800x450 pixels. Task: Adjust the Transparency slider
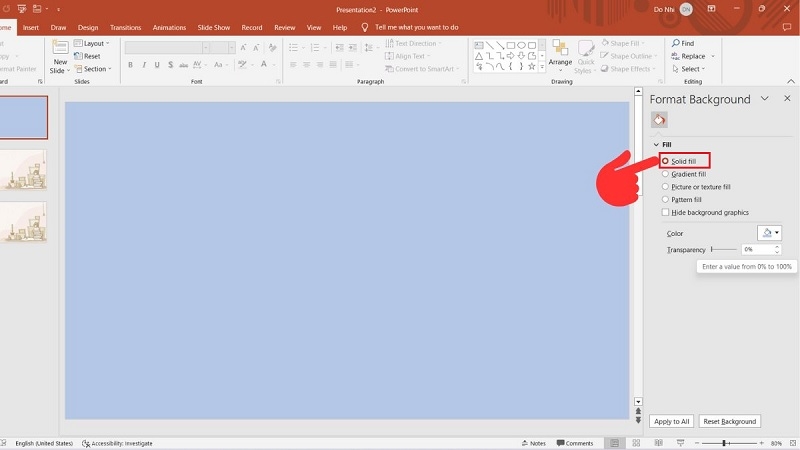tap(723, 249)
